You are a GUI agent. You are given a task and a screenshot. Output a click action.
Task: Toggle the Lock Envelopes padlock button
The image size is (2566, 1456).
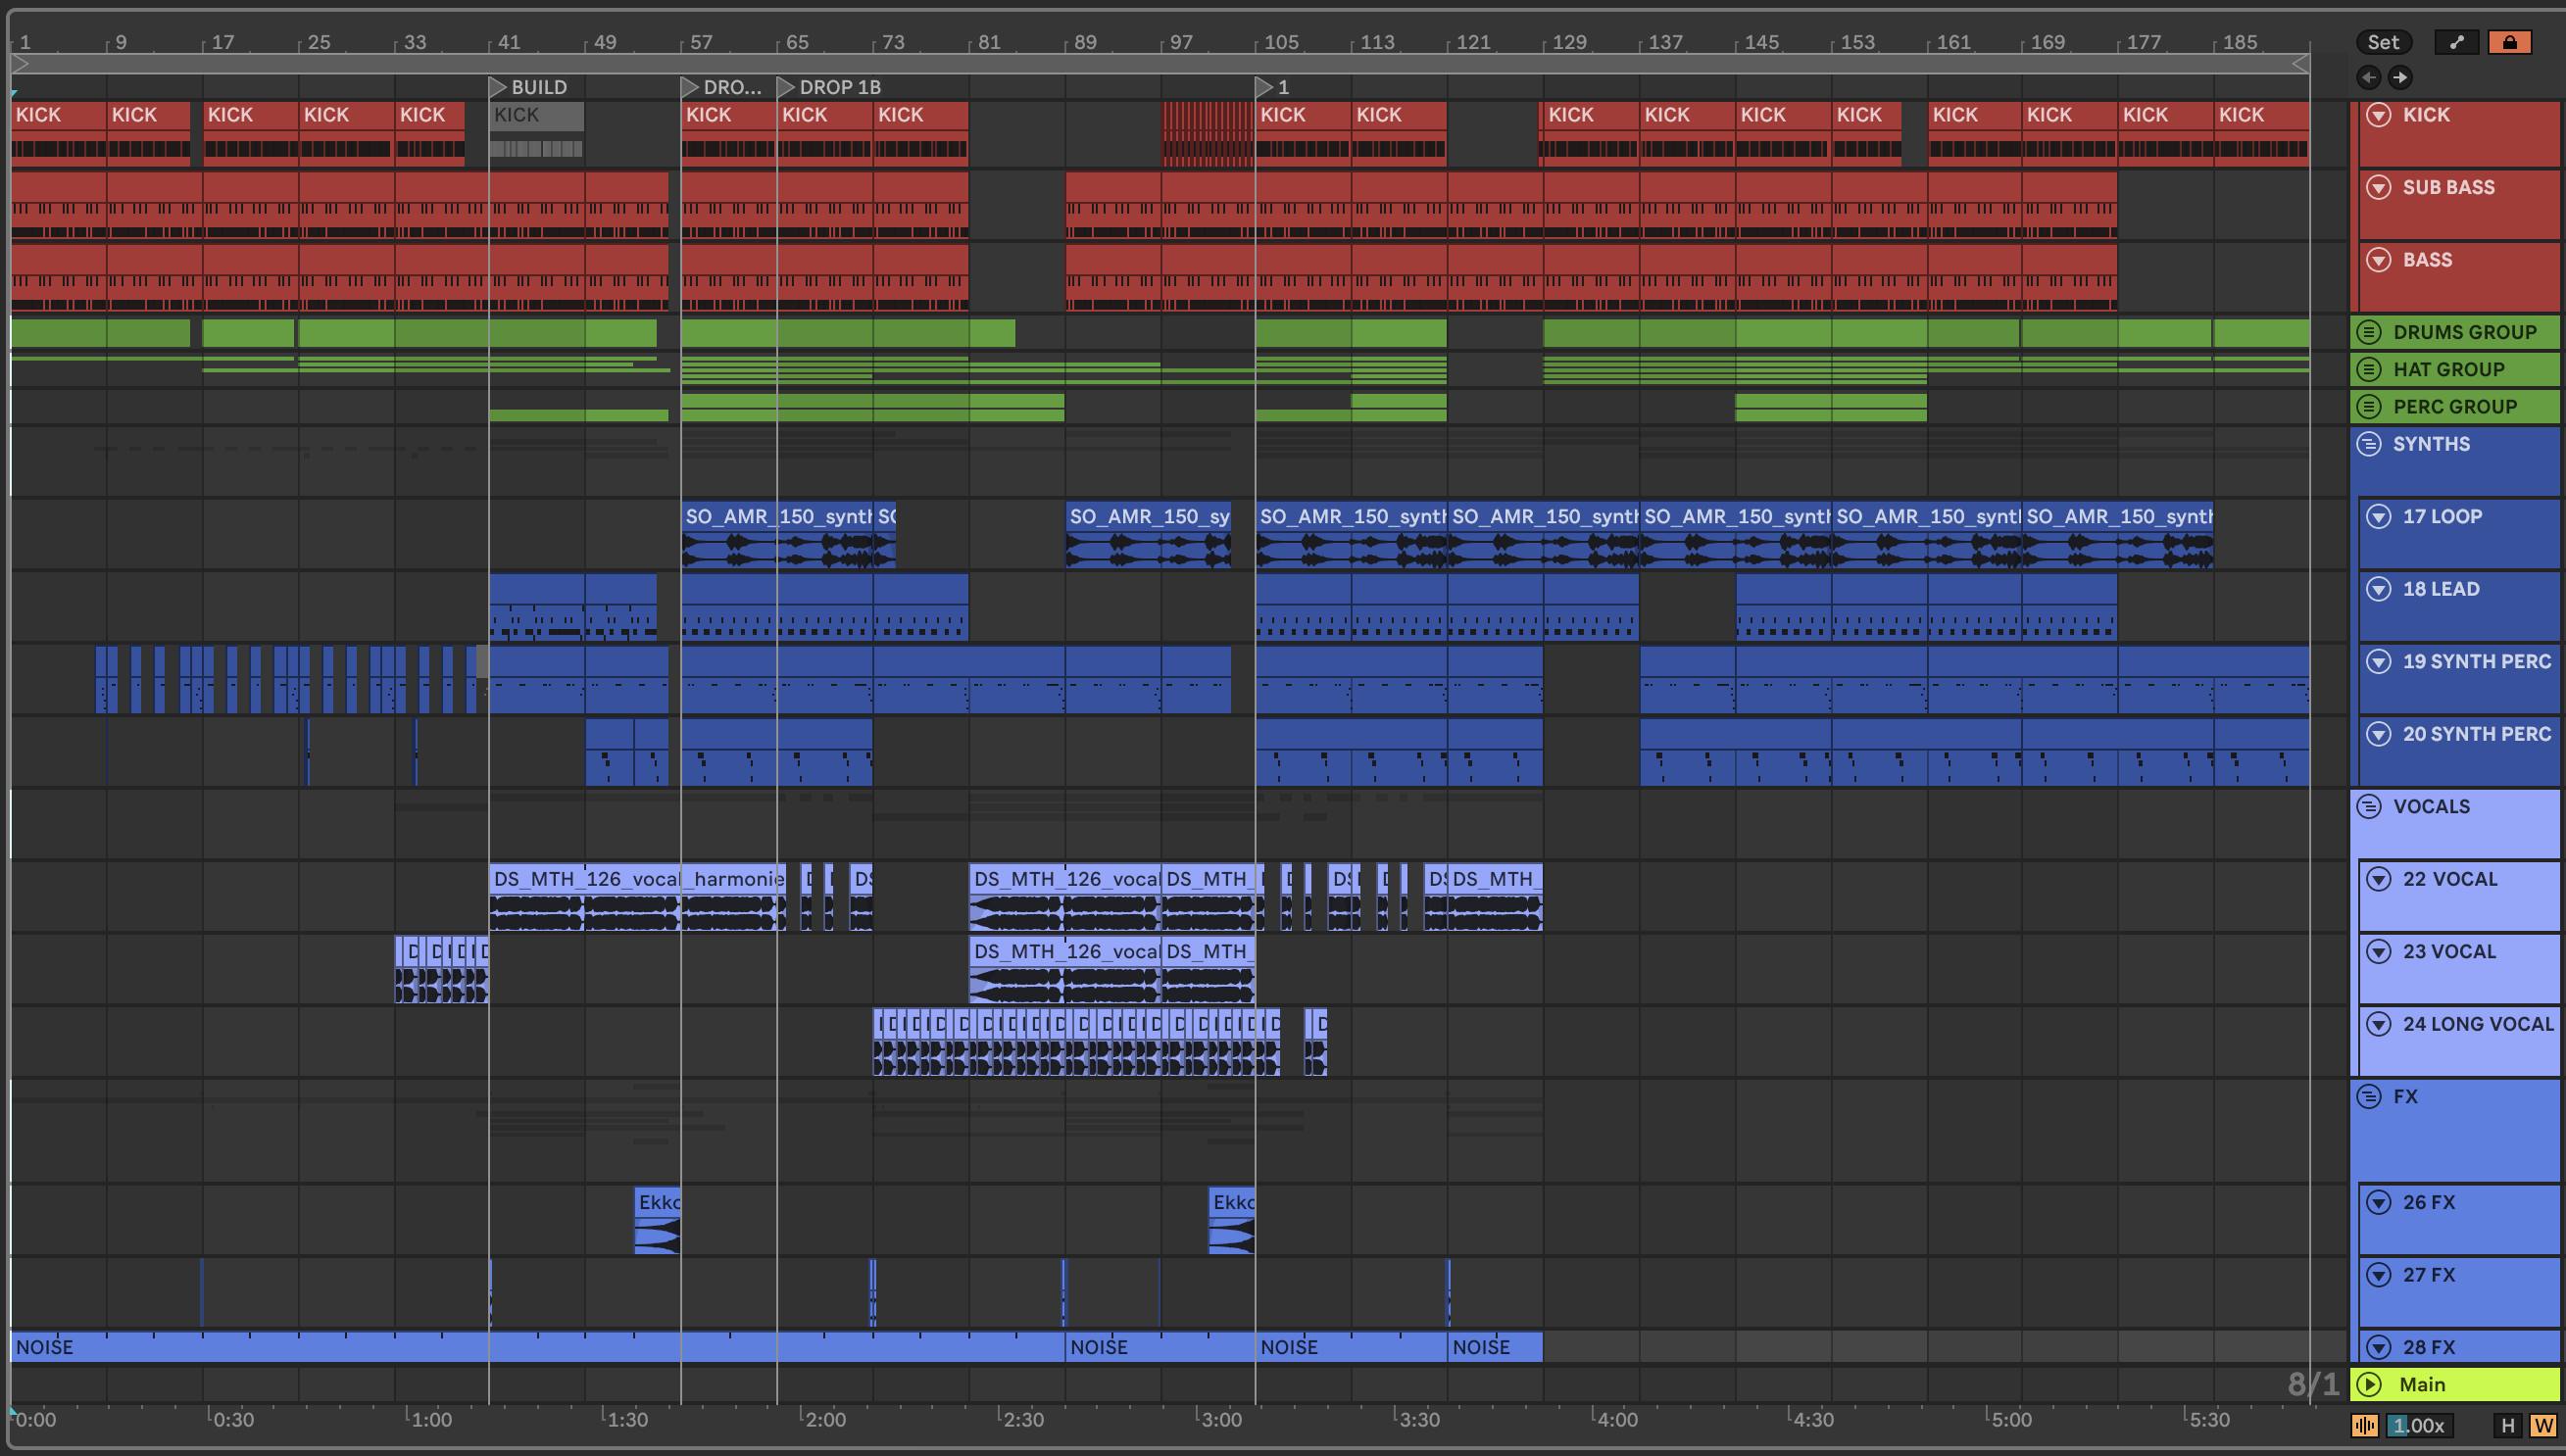[2509, 42]
